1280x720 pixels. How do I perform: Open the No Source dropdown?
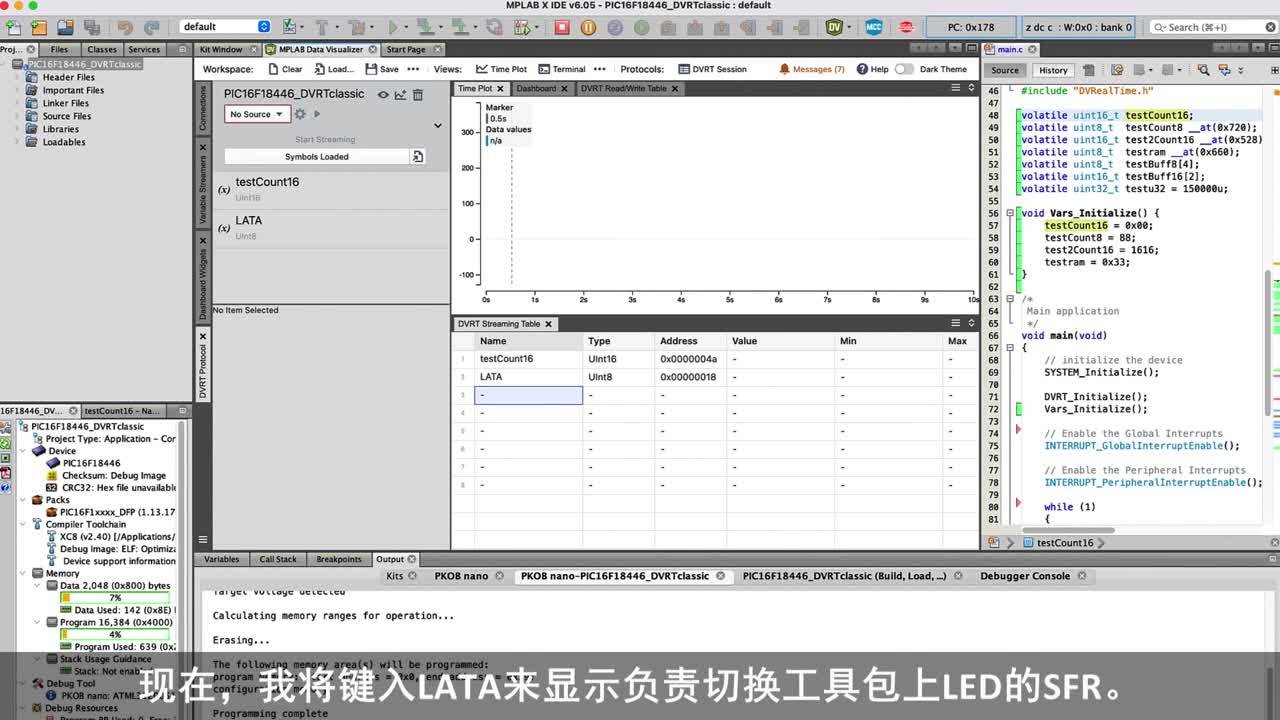pos(256,113)
